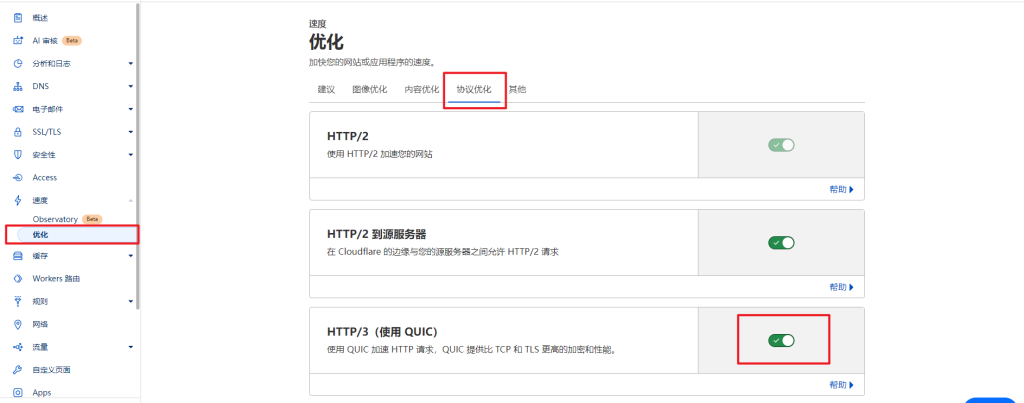This screenshot has width=1024, height=403.
Task: Click the AI 审核 sidebar icon
Action: coord(18,40)
